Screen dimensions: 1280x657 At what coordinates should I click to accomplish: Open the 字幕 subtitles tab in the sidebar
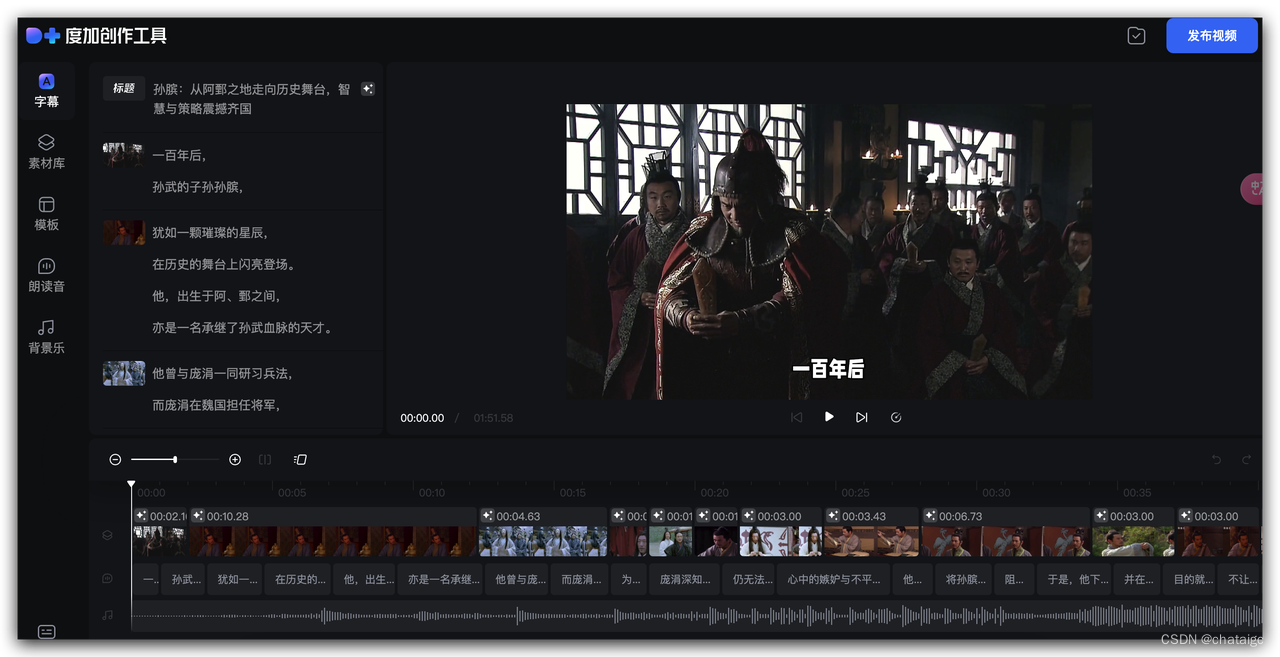pyautogui.click(x=46, y=90)
